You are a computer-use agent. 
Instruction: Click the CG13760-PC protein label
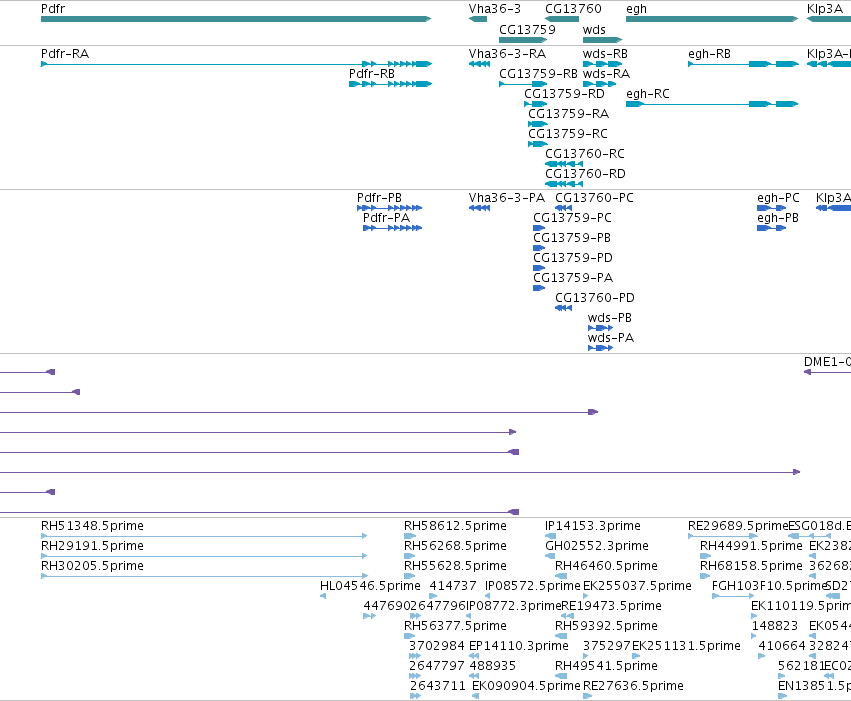pyautogui.click(x=594, y=198)
